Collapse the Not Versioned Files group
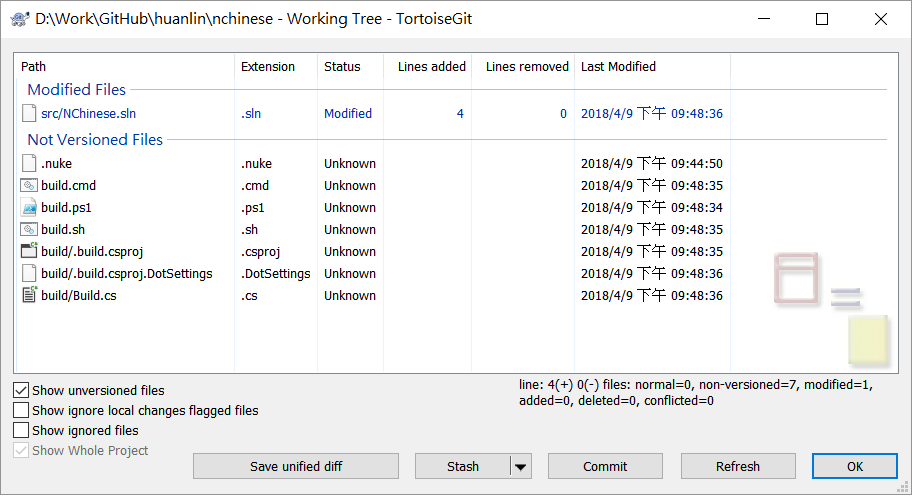 (x=95, y=140)
